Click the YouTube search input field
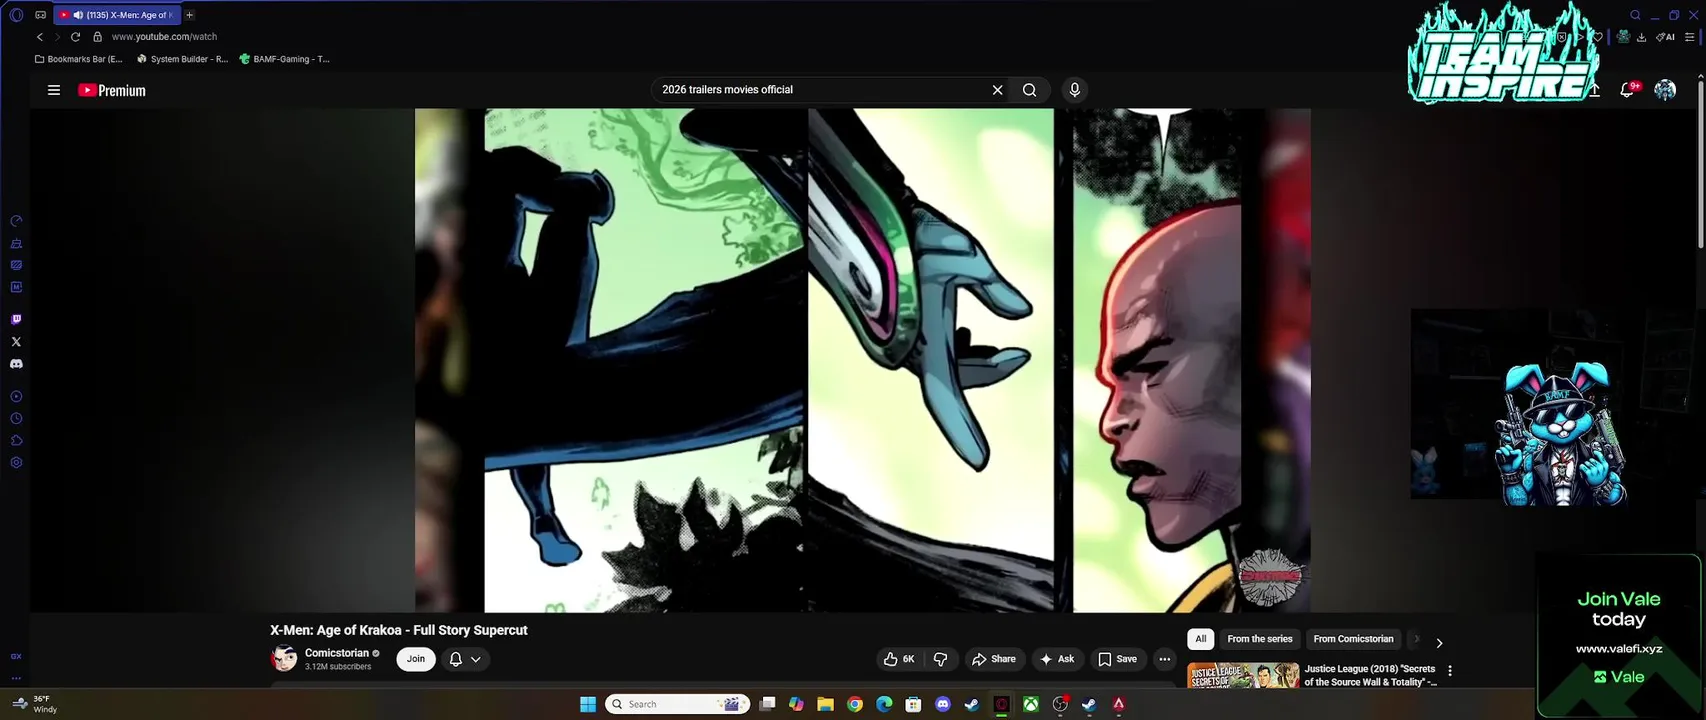Screen dimensions: 1706x720 click(820, 90)
